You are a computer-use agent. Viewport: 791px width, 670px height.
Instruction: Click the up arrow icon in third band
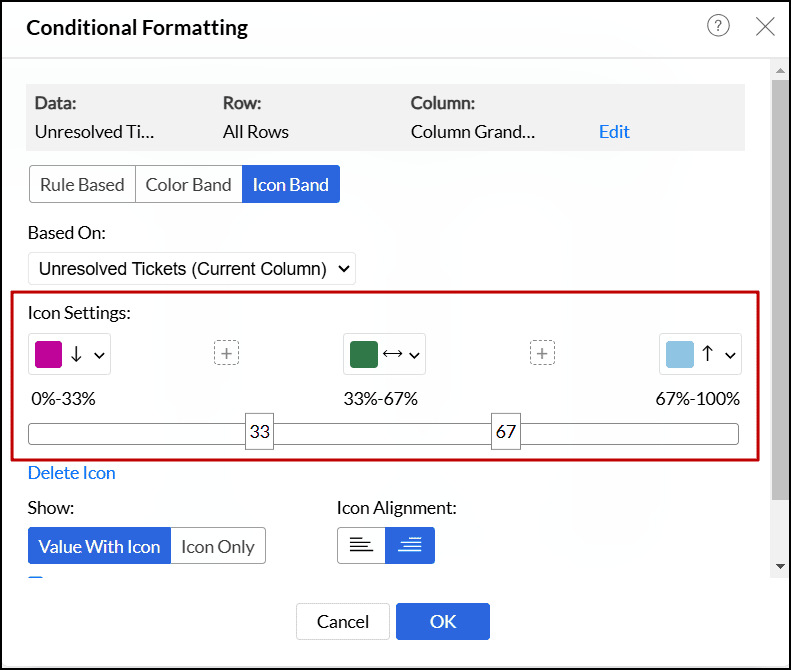[x=707, y=354]
